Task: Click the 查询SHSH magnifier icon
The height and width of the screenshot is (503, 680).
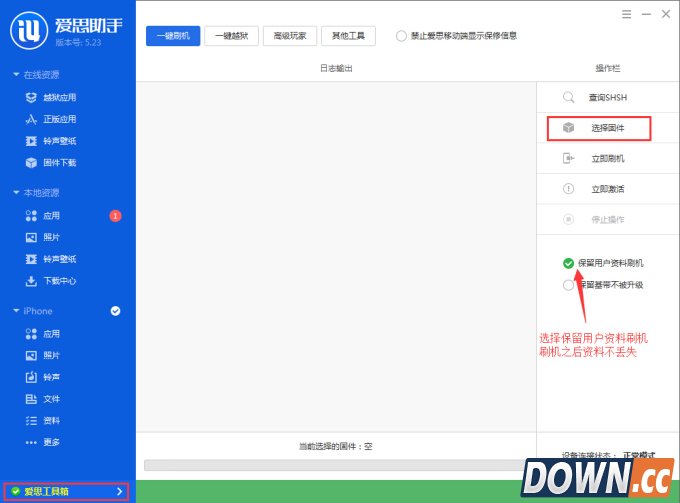Action: pyautogui.click(x=569, y=97)
